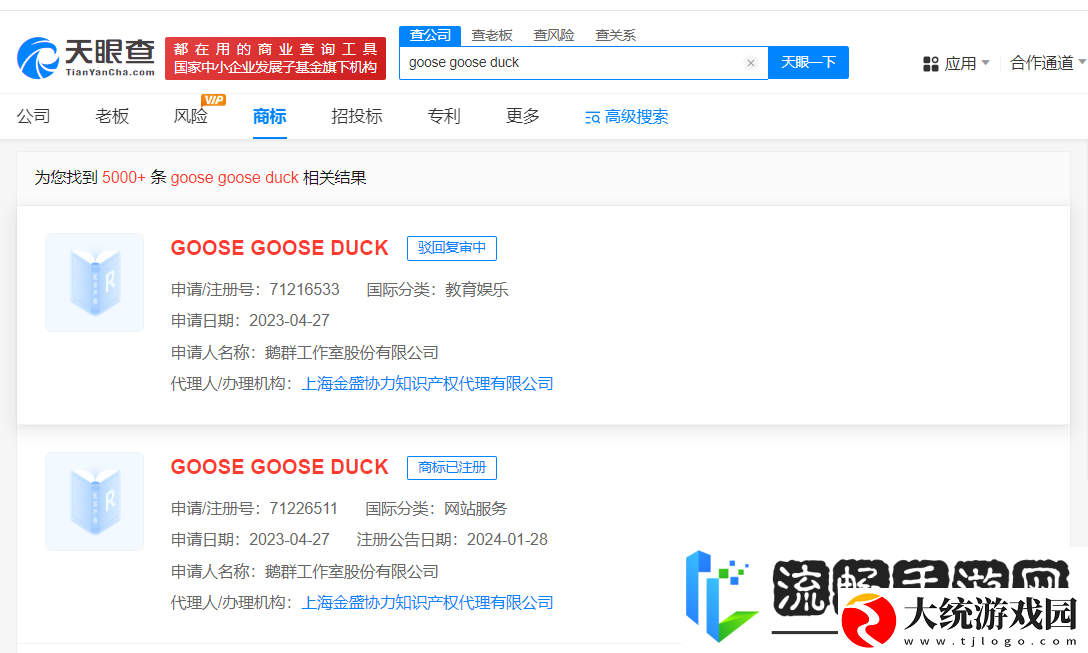
Task: Switch to the 公司 results tab
Action: point(33,116)
